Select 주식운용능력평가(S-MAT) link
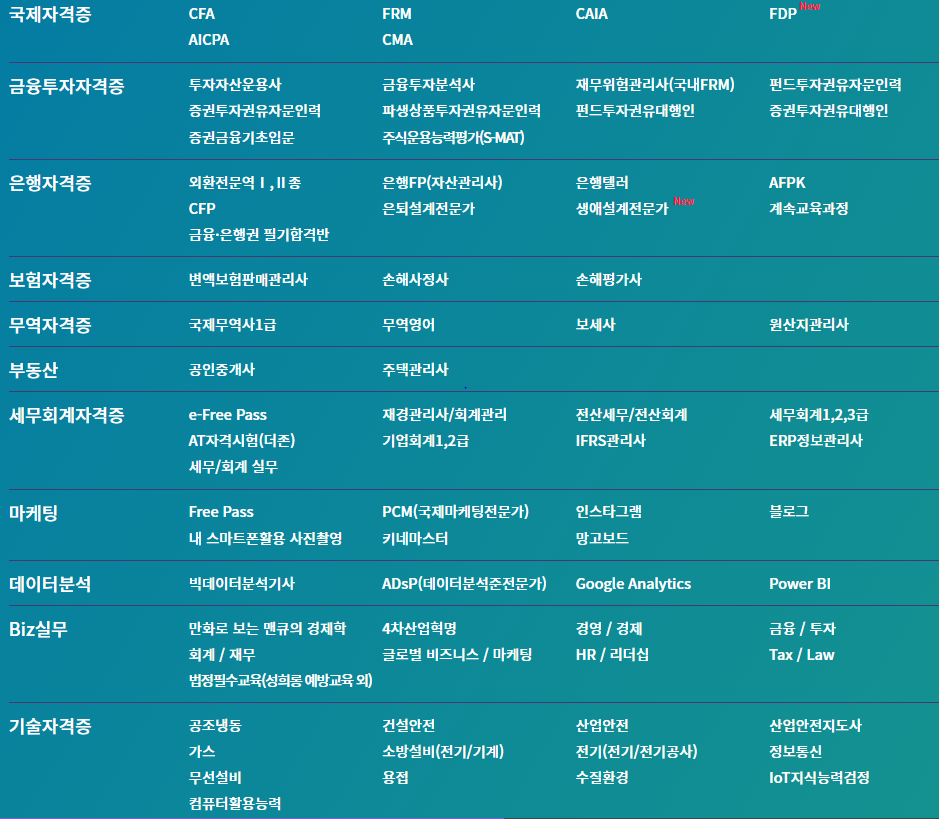Screen dimensions: 939x819 (453, 137)
